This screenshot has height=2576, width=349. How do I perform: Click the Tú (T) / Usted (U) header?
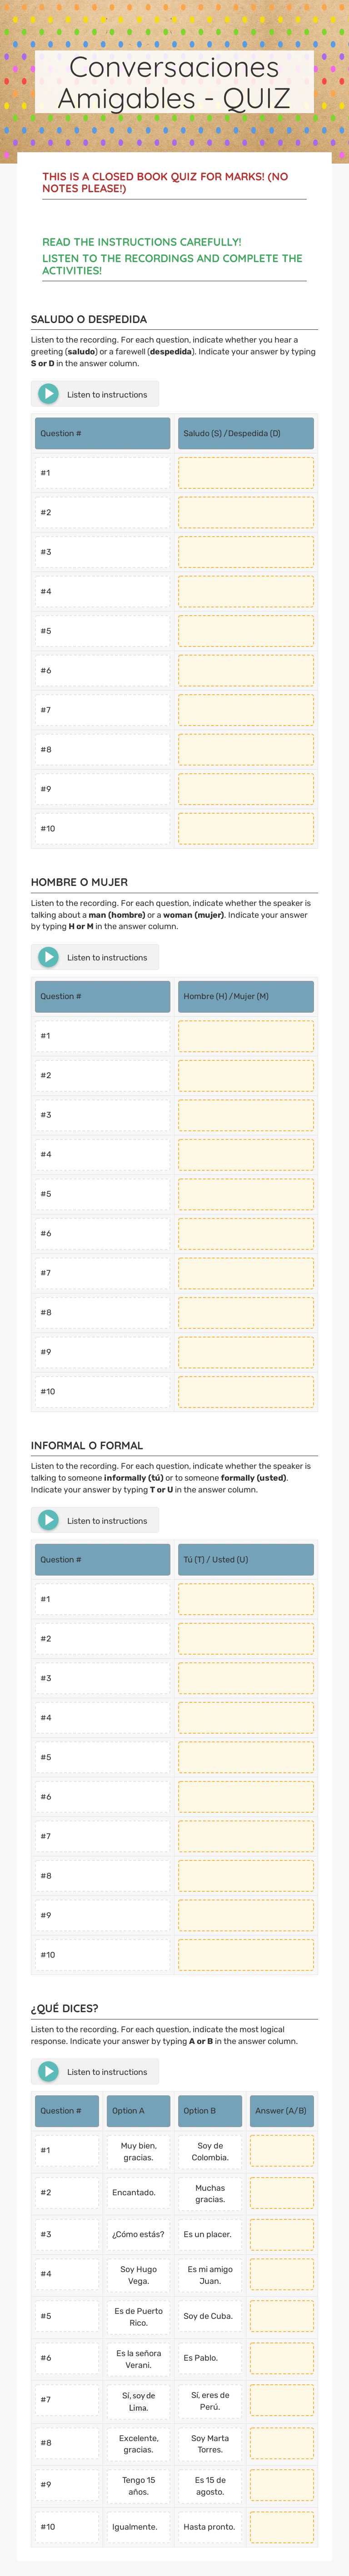pos(246,1558)
